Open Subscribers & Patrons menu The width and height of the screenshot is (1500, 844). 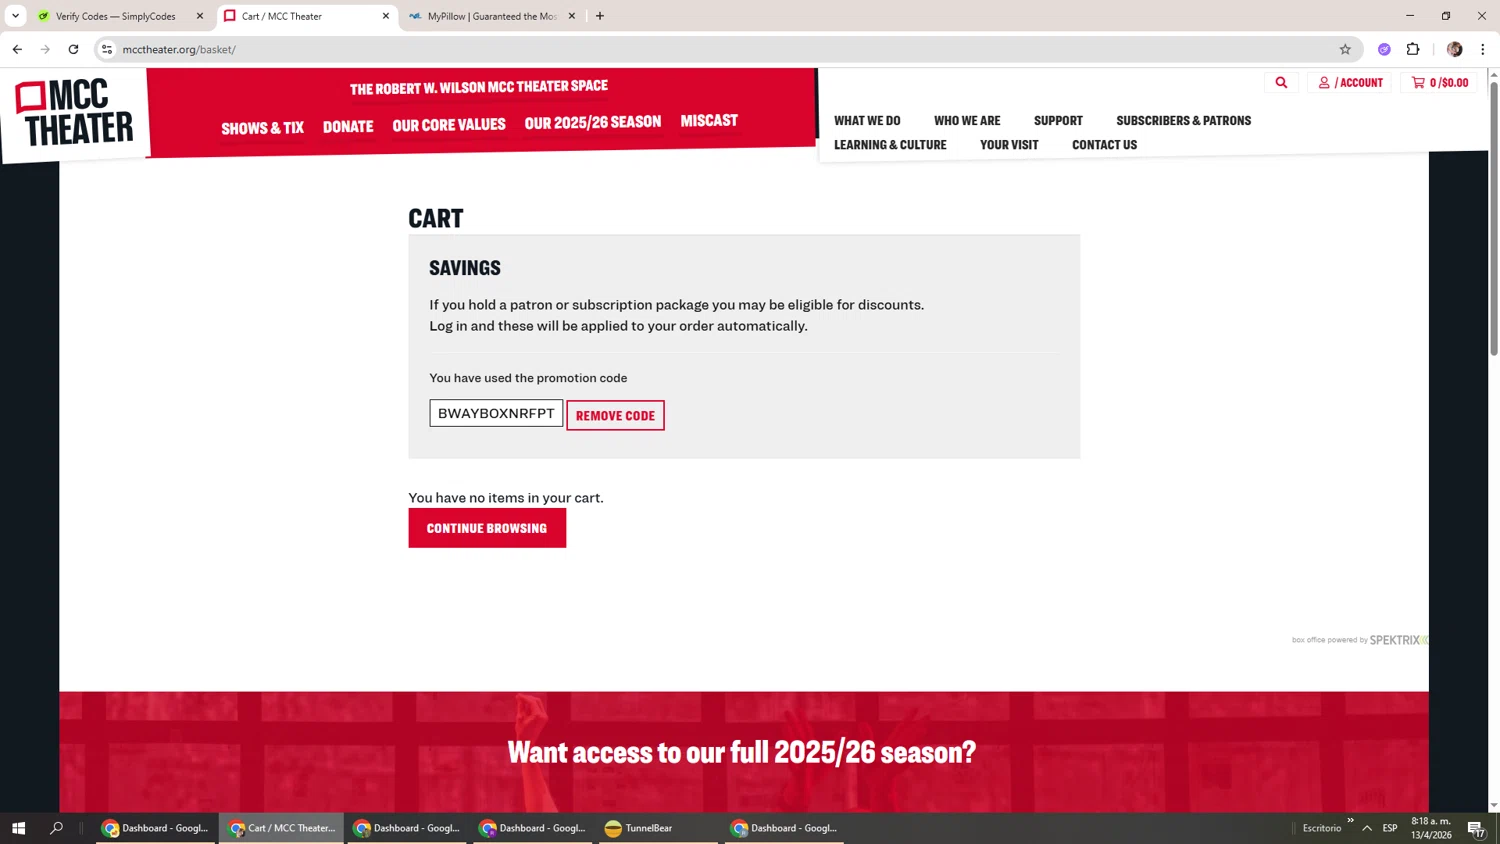click(x=1184, y=120)
